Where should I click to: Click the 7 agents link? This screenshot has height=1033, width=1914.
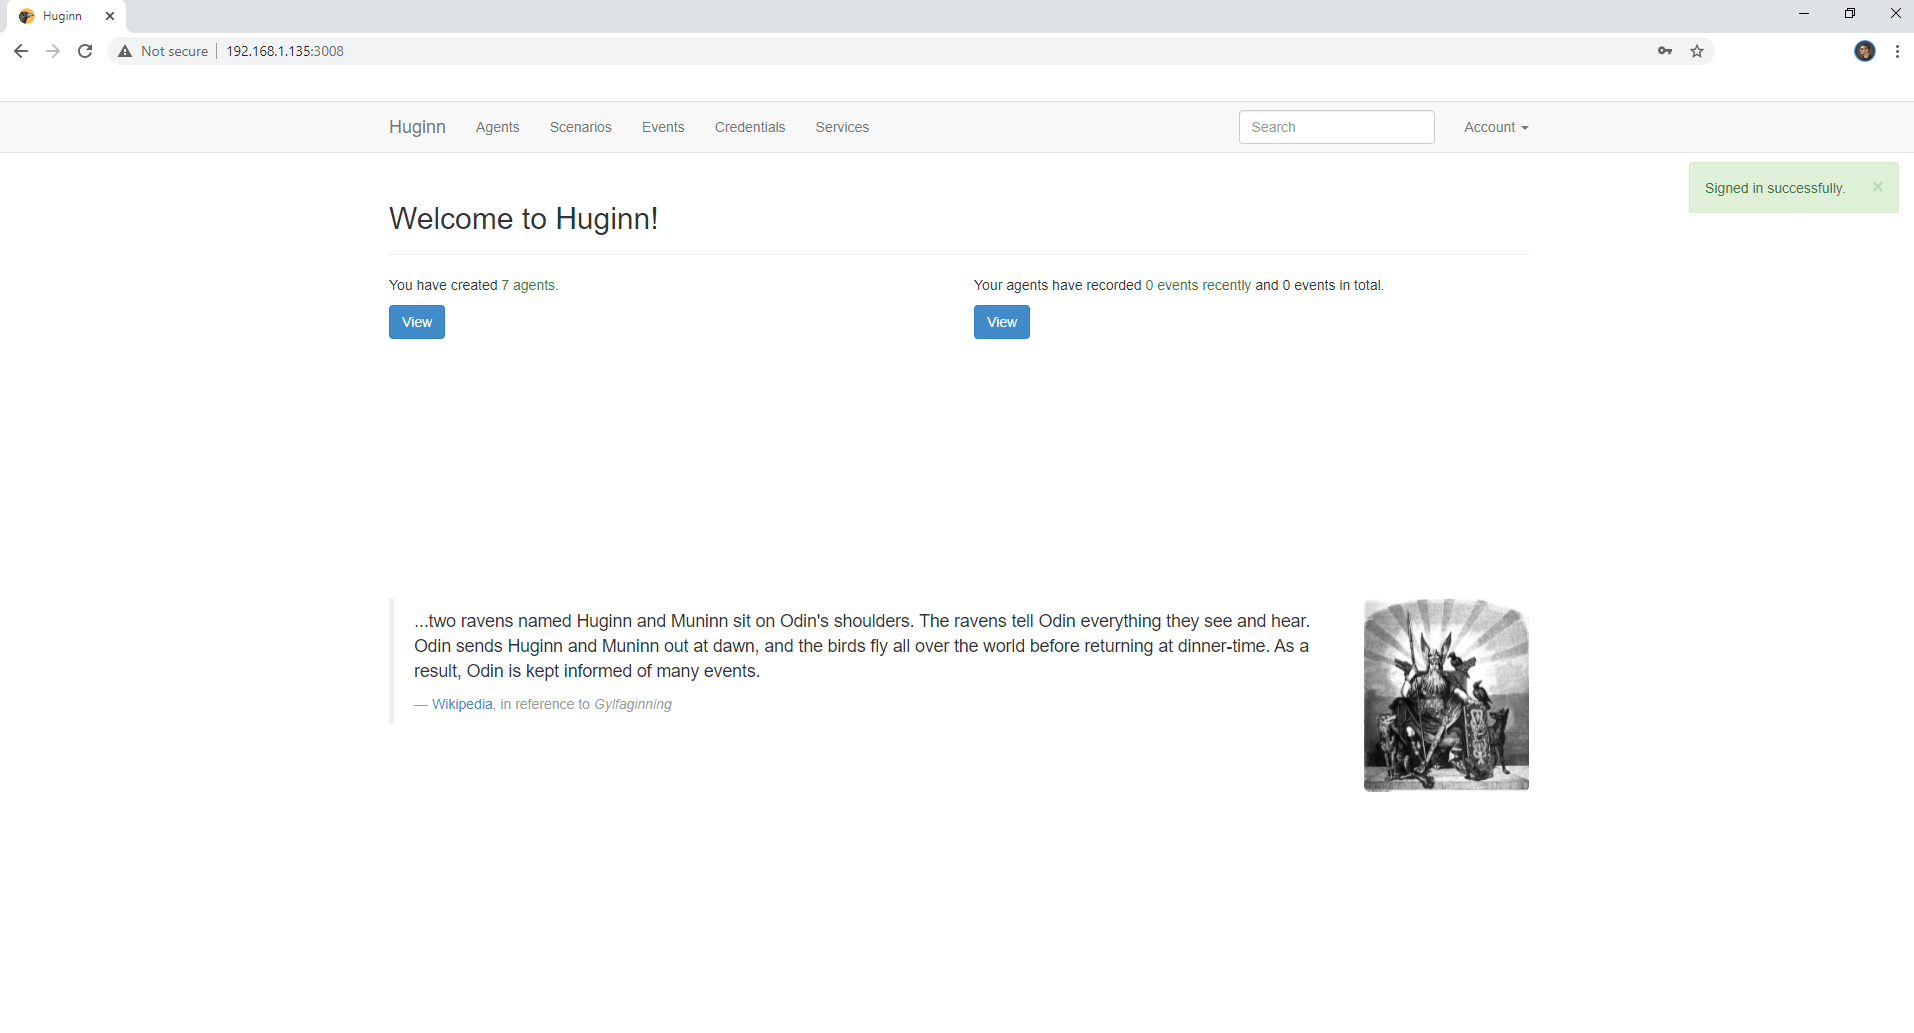tap(529, 285)
